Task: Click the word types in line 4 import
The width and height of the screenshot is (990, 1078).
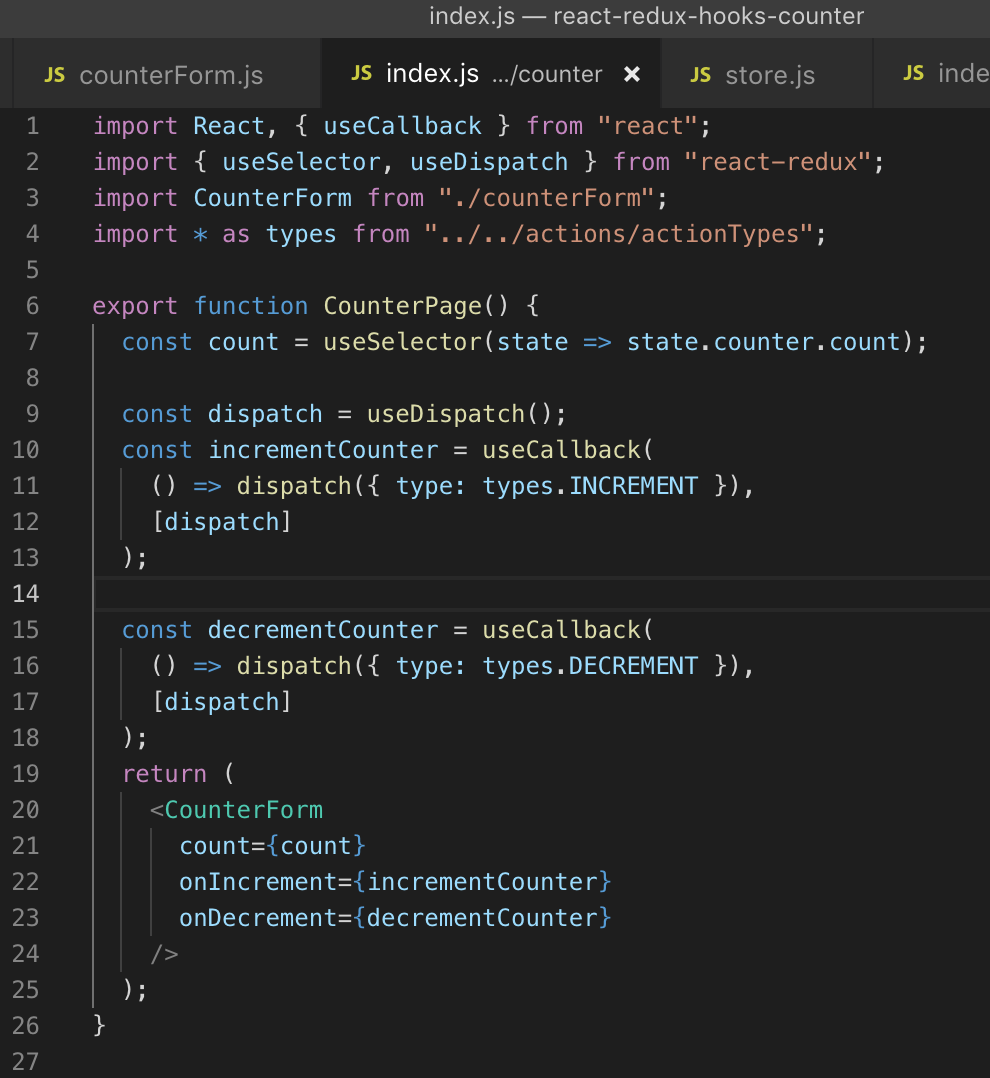Action: pos(301,234)
